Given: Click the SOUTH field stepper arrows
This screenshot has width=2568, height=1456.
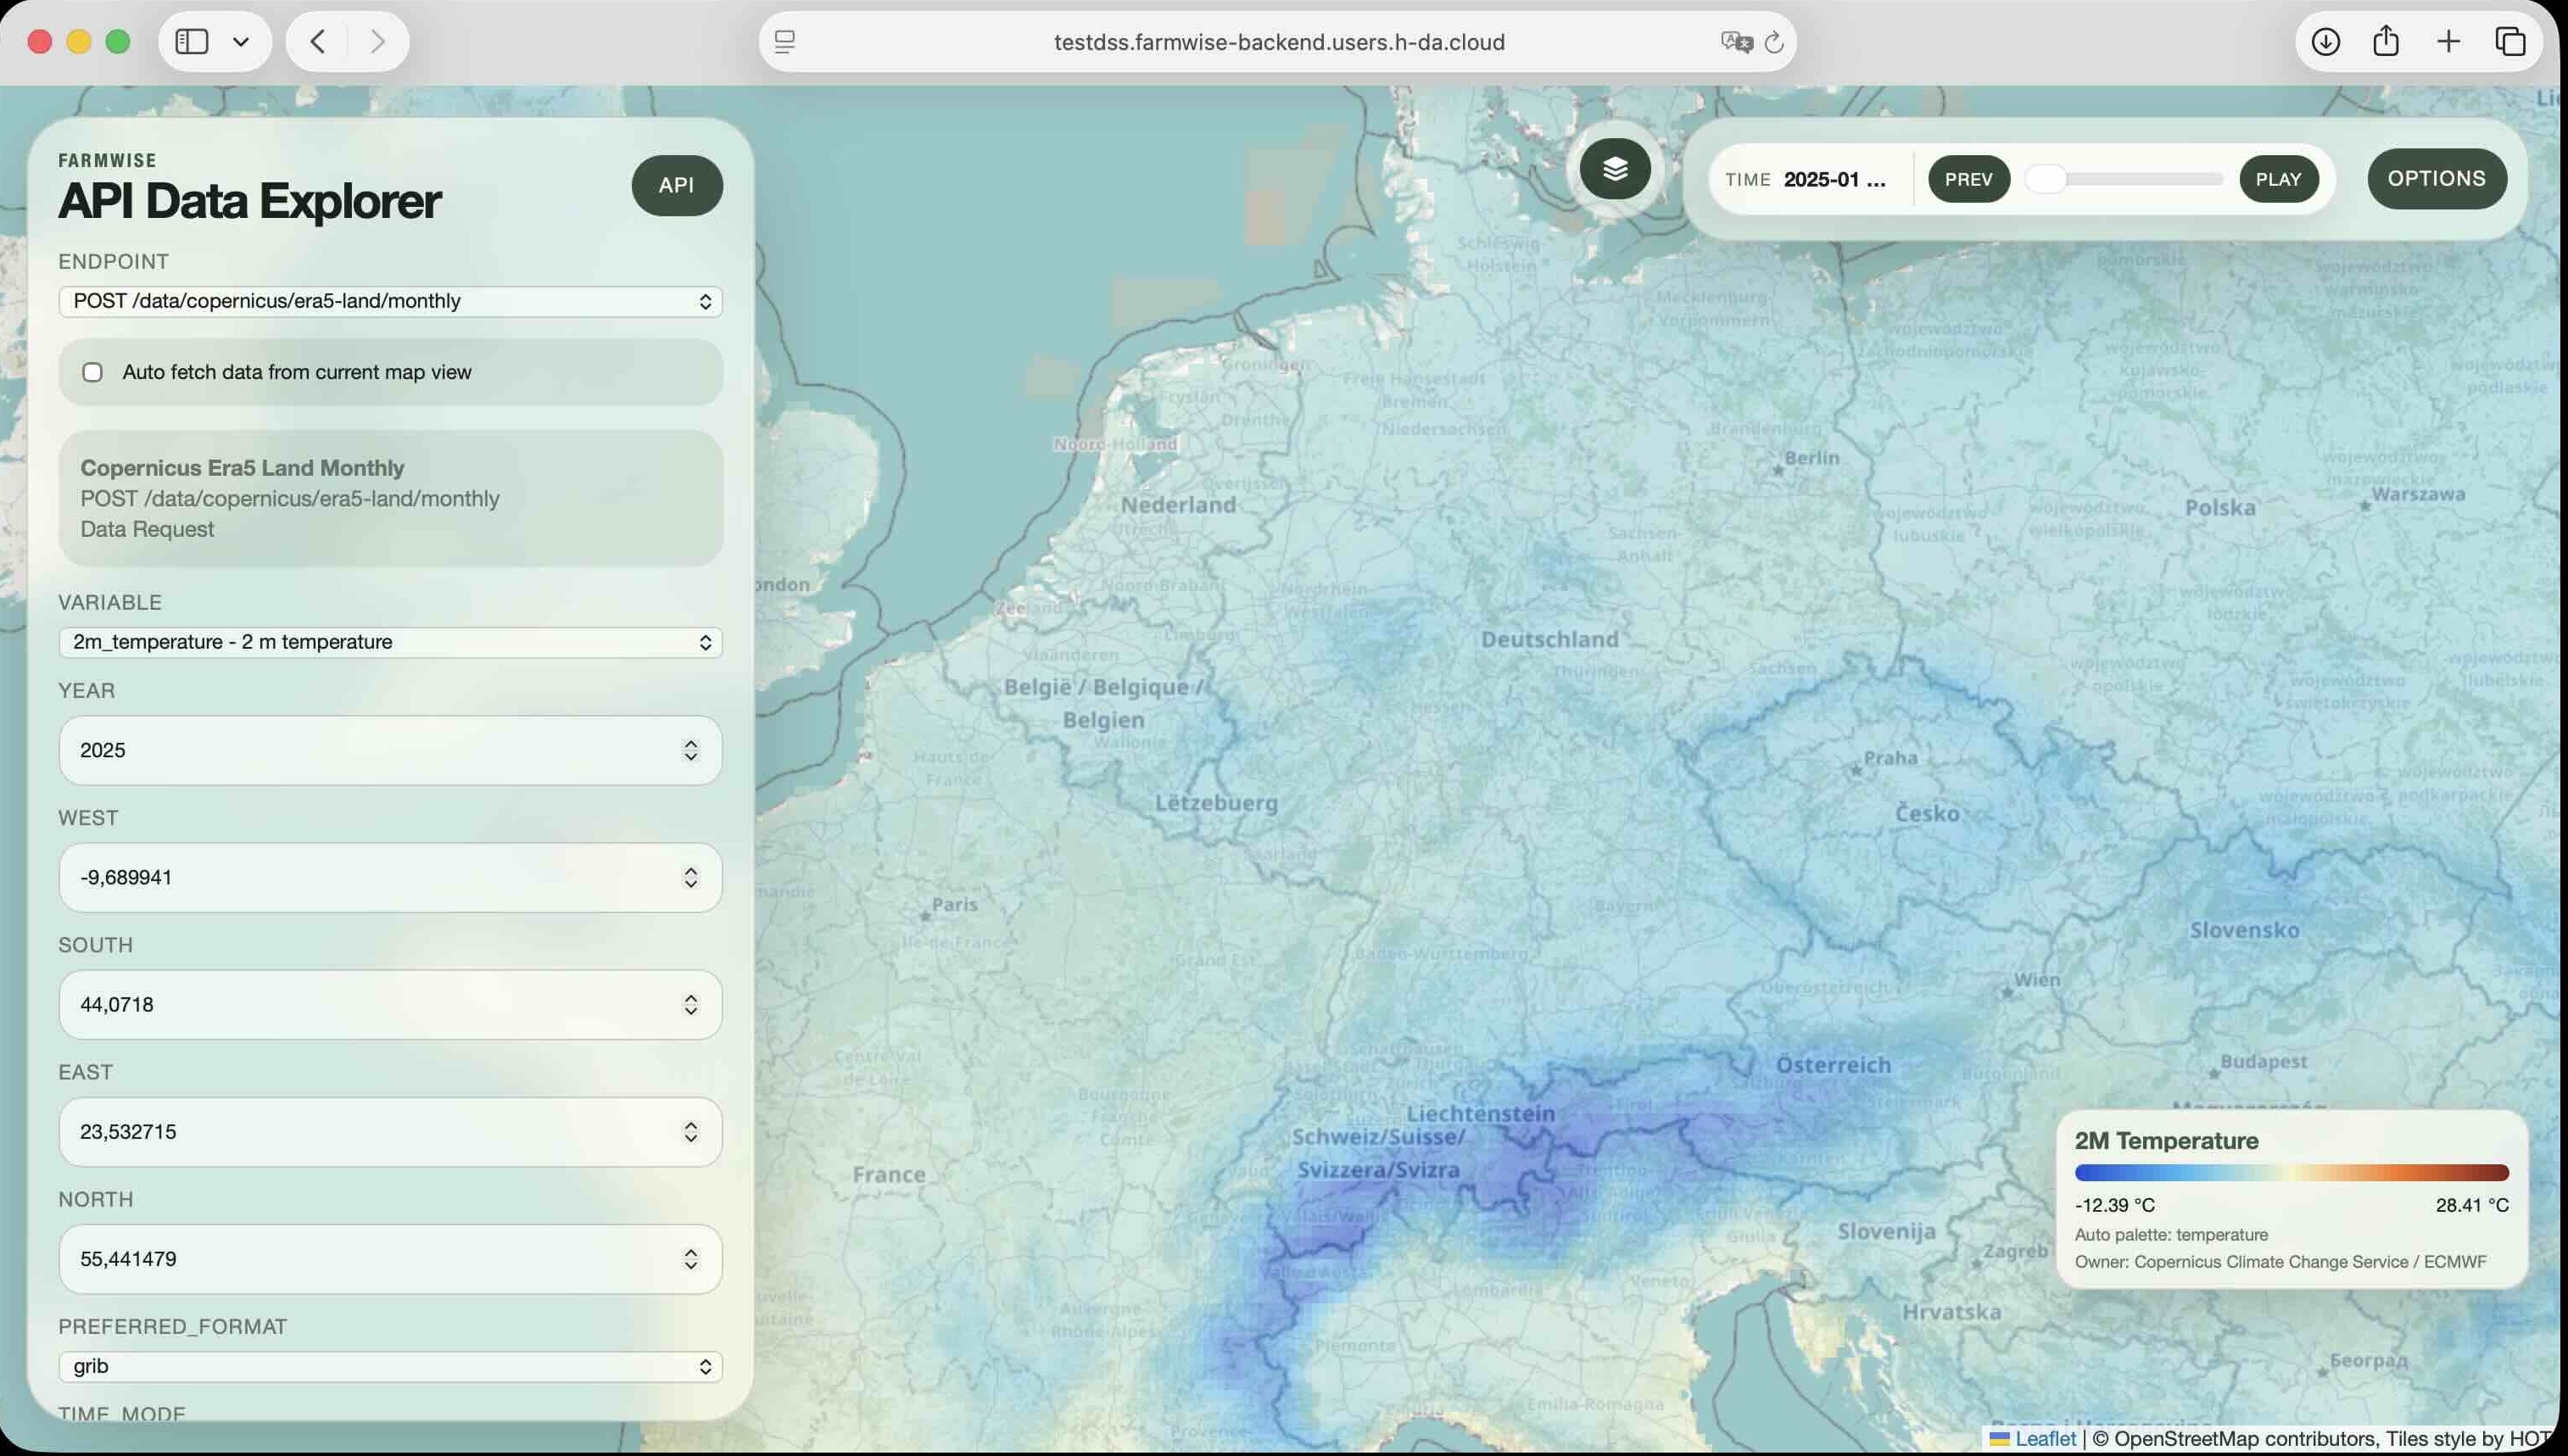Looking at the screenshot, I should [691, 1004].
